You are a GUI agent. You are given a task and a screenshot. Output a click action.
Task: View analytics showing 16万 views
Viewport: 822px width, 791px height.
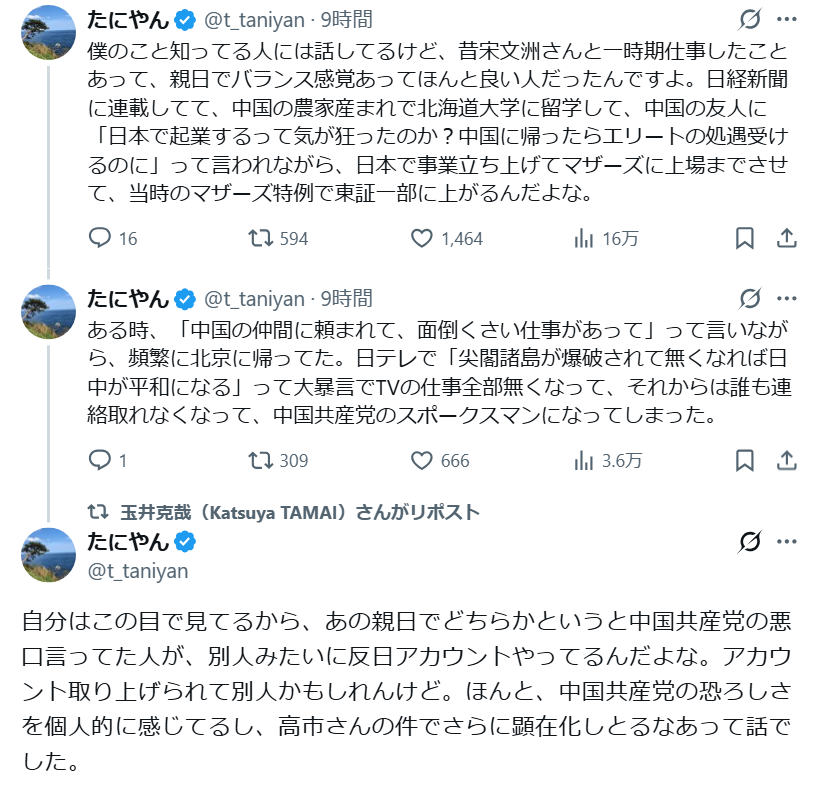(x=584, y=238)
